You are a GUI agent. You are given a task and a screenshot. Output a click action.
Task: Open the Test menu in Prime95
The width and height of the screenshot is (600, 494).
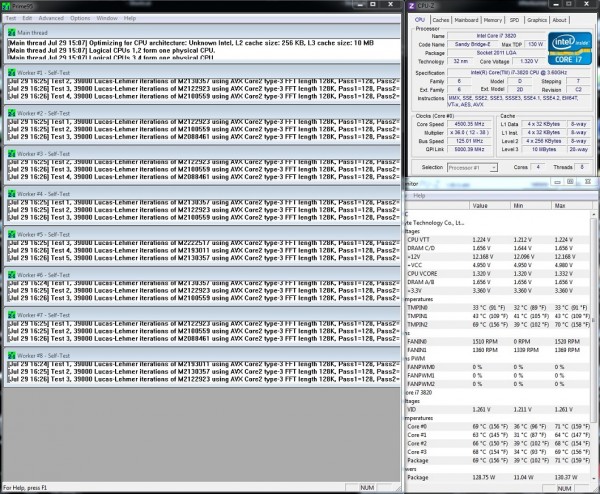coord(11,18)
